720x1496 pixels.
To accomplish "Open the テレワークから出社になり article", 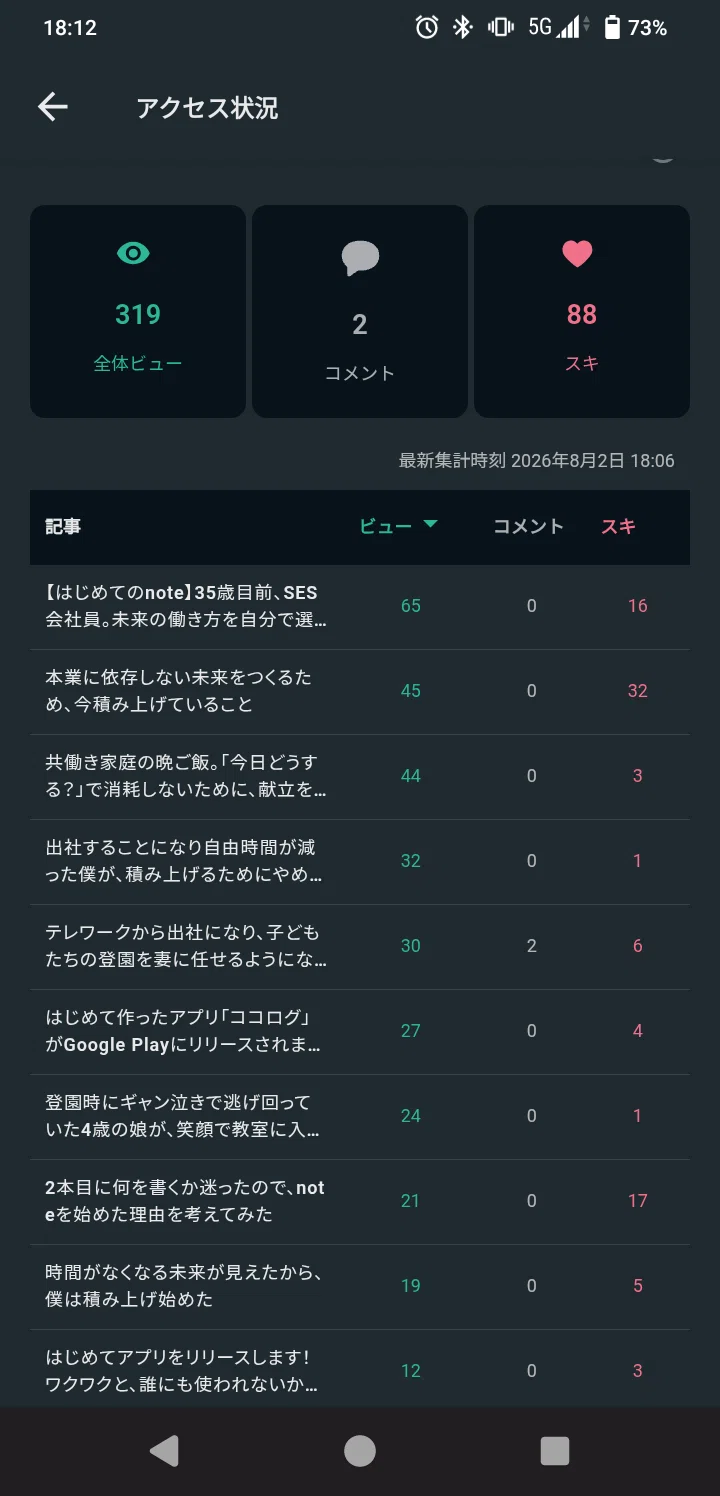I will coord(360,947).
